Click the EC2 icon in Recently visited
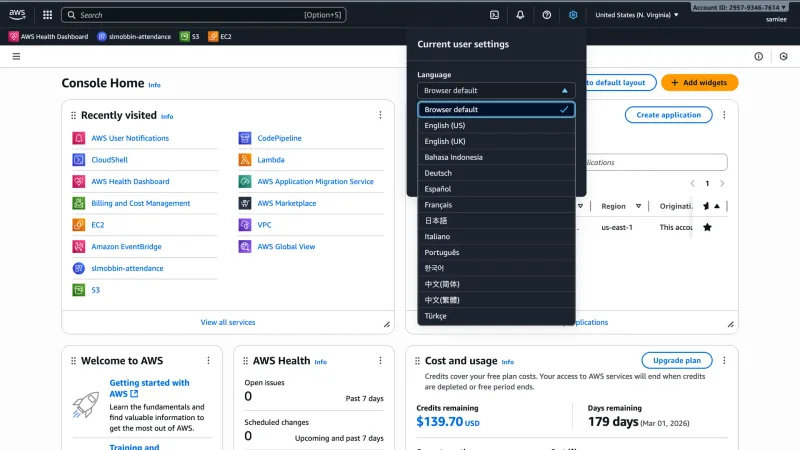The width and height of the screenshot is (800, 450). coord(79,224)
